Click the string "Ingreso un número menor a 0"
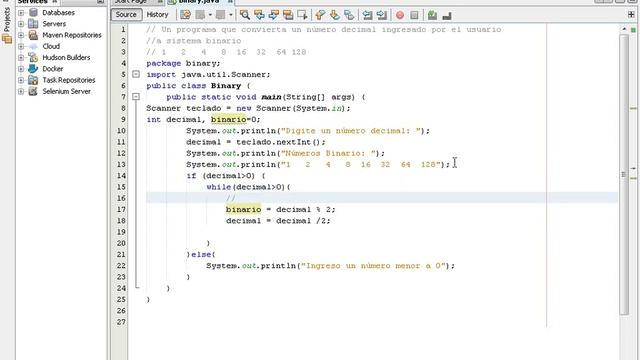Image resolution: width=640 pixels, height=360 pixels. point(373,266)
